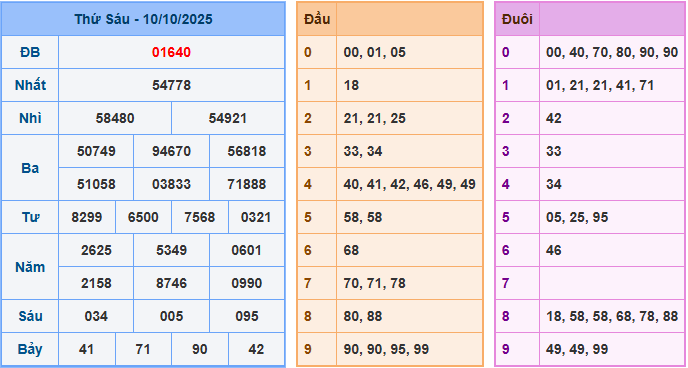Select Đuôi row values 05, 25, 95
The height and width of the screenshot is (368, 688).
tap(577, 218)
